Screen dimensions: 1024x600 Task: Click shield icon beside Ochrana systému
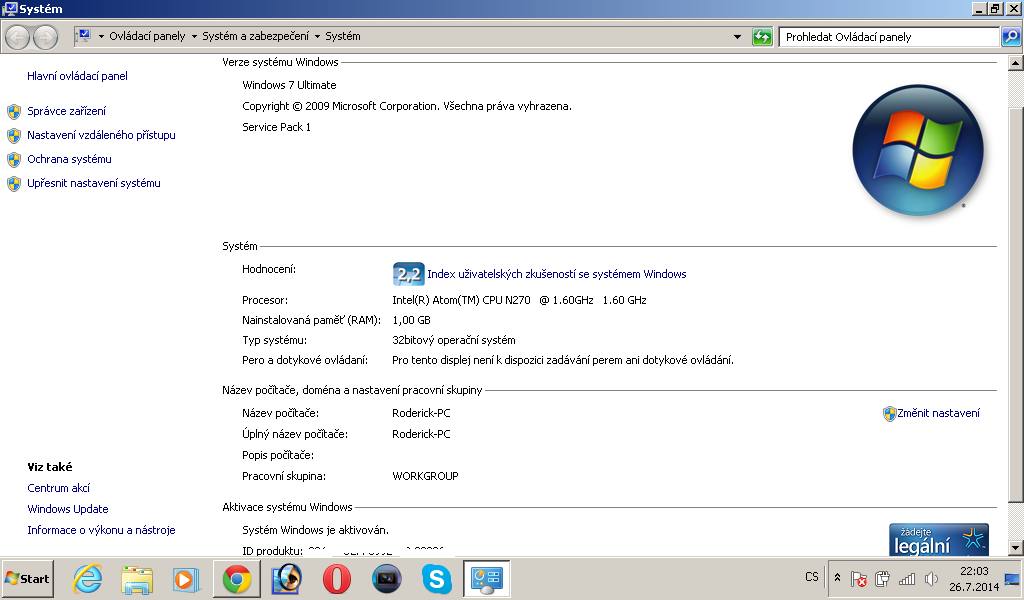click(14, 160)
